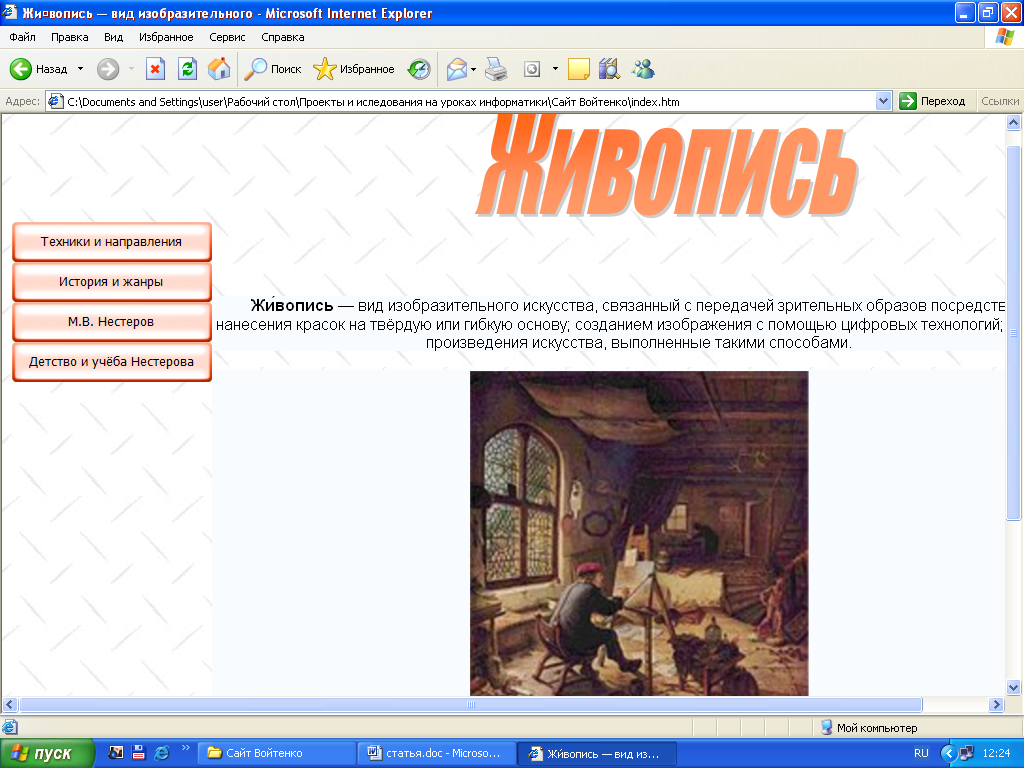Launch the Messenger people icon
Screen dimensions: 1024x768
[x=643, y=69]
